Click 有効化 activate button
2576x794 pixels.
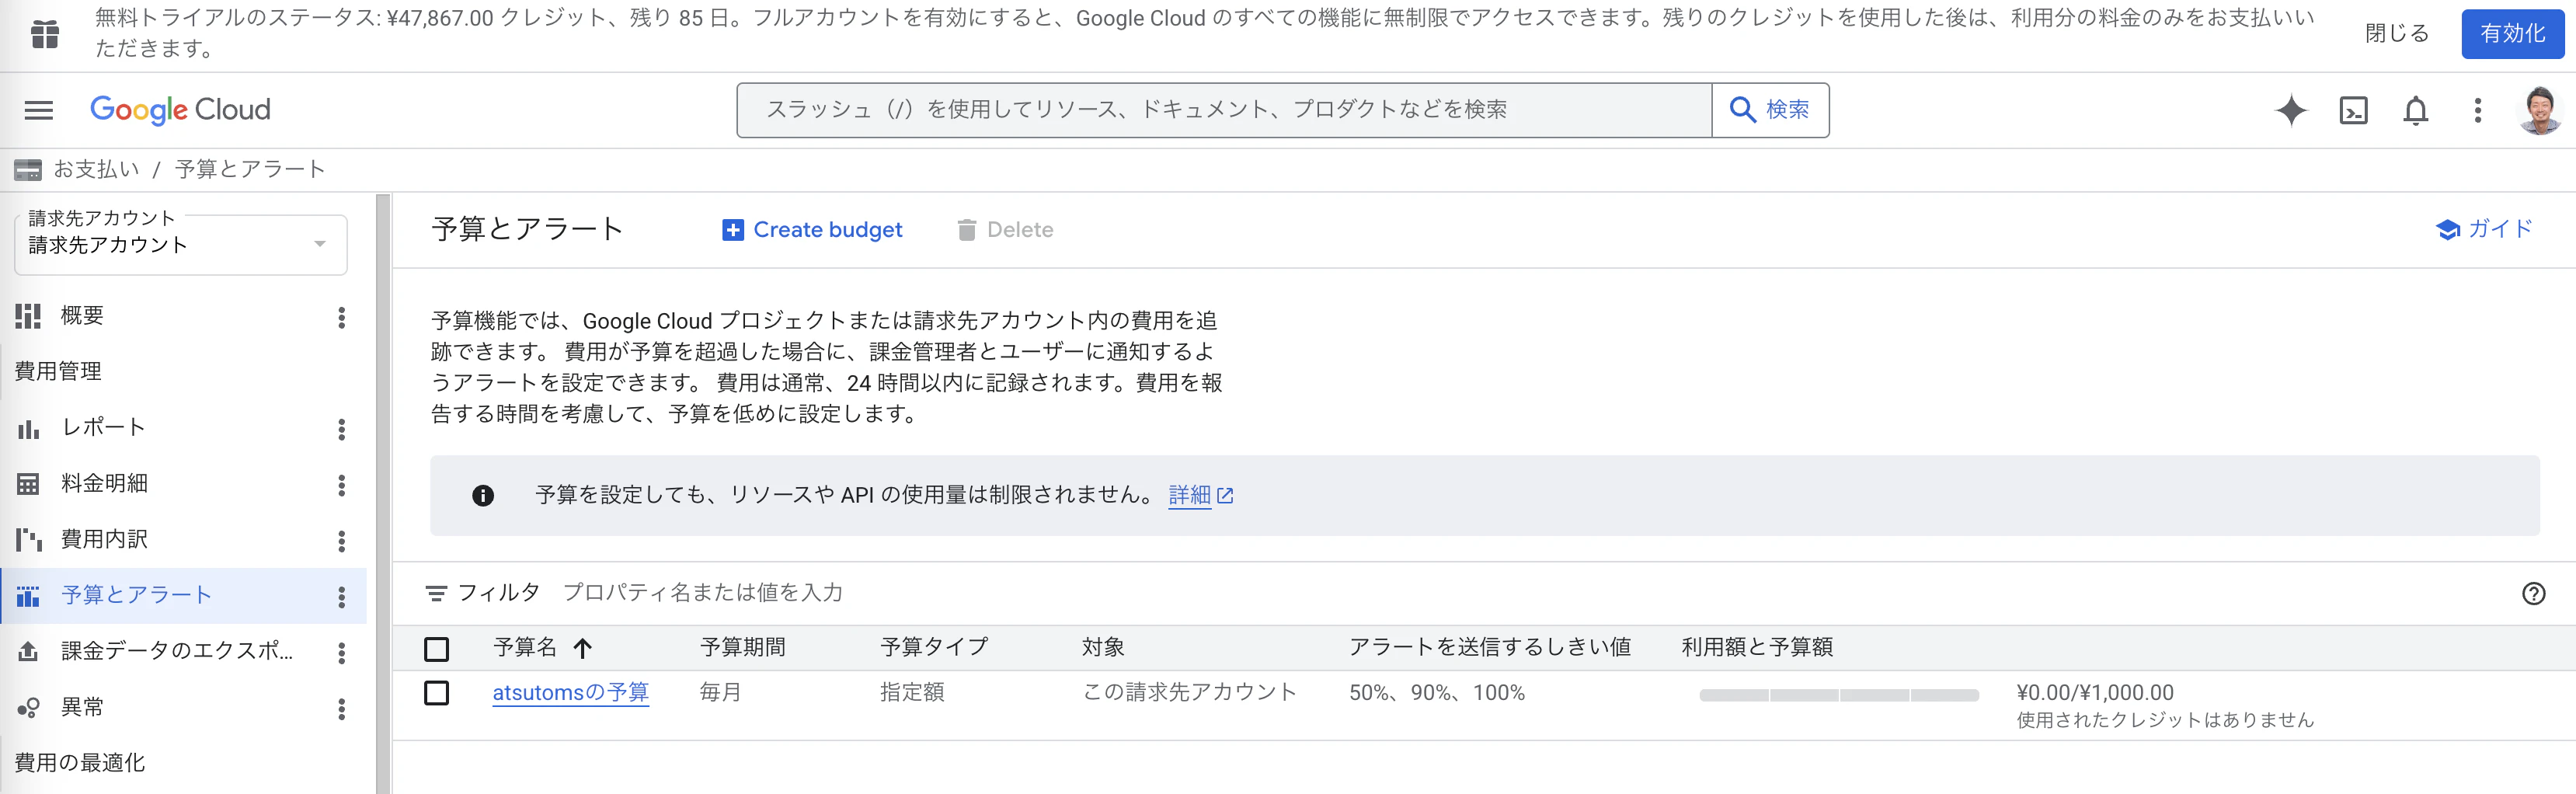point(2512,34)
